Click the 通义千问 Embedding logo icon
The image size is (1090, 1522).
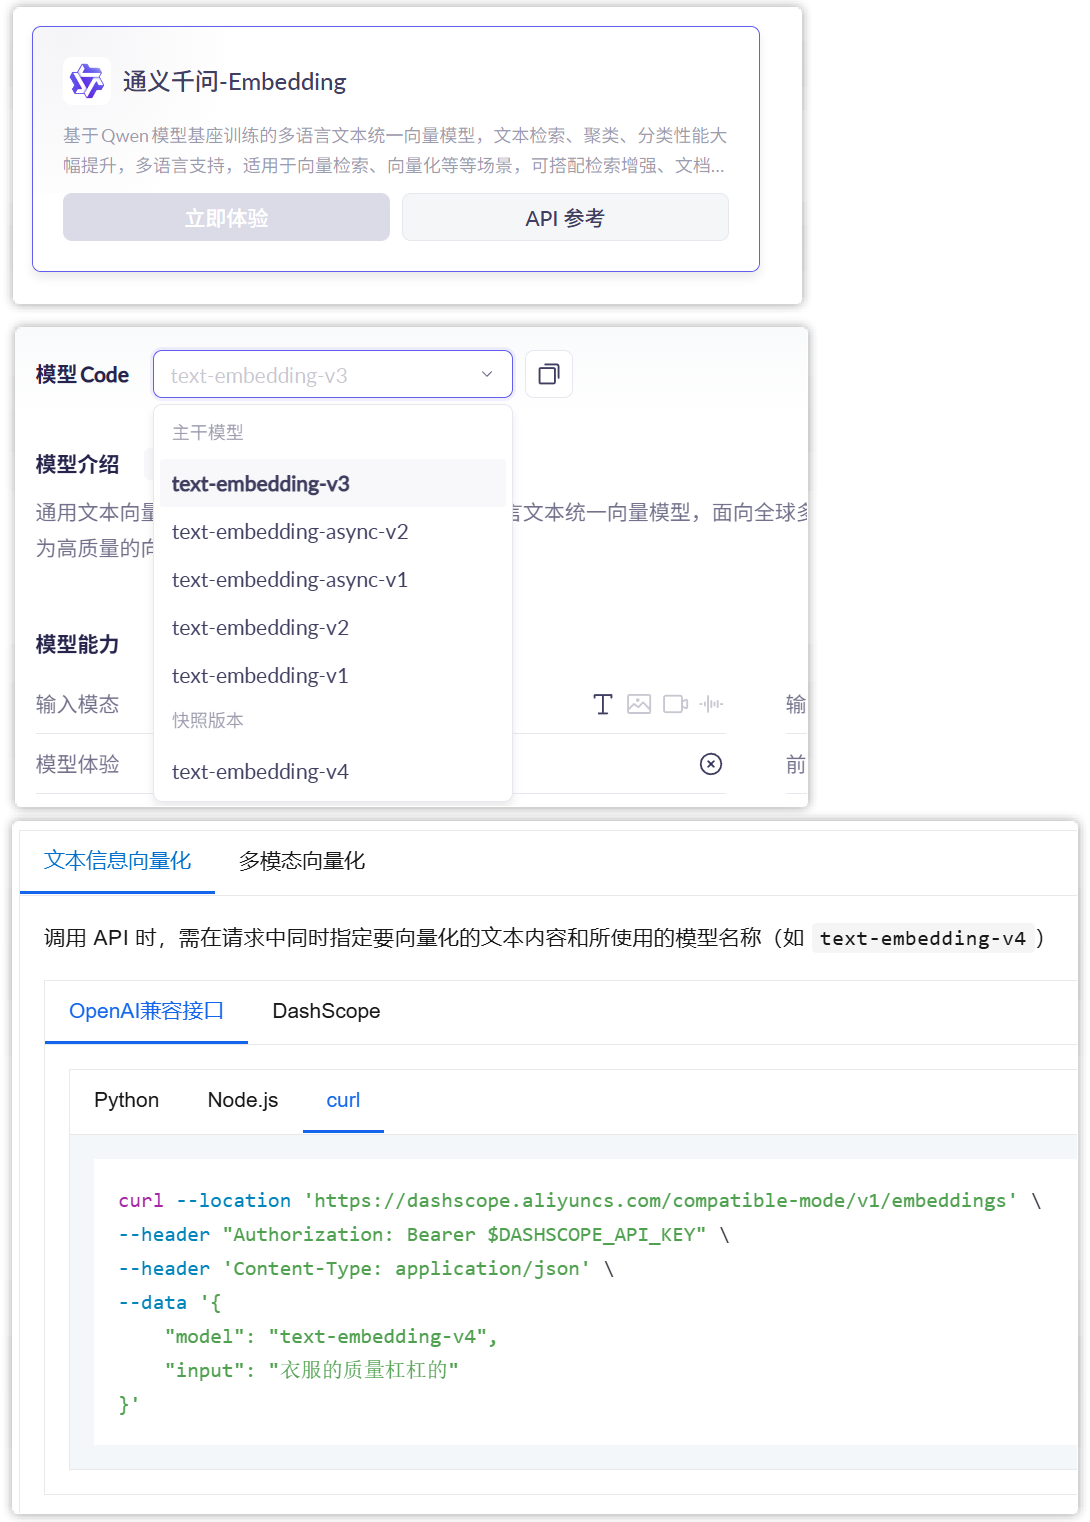click(87, 81)
